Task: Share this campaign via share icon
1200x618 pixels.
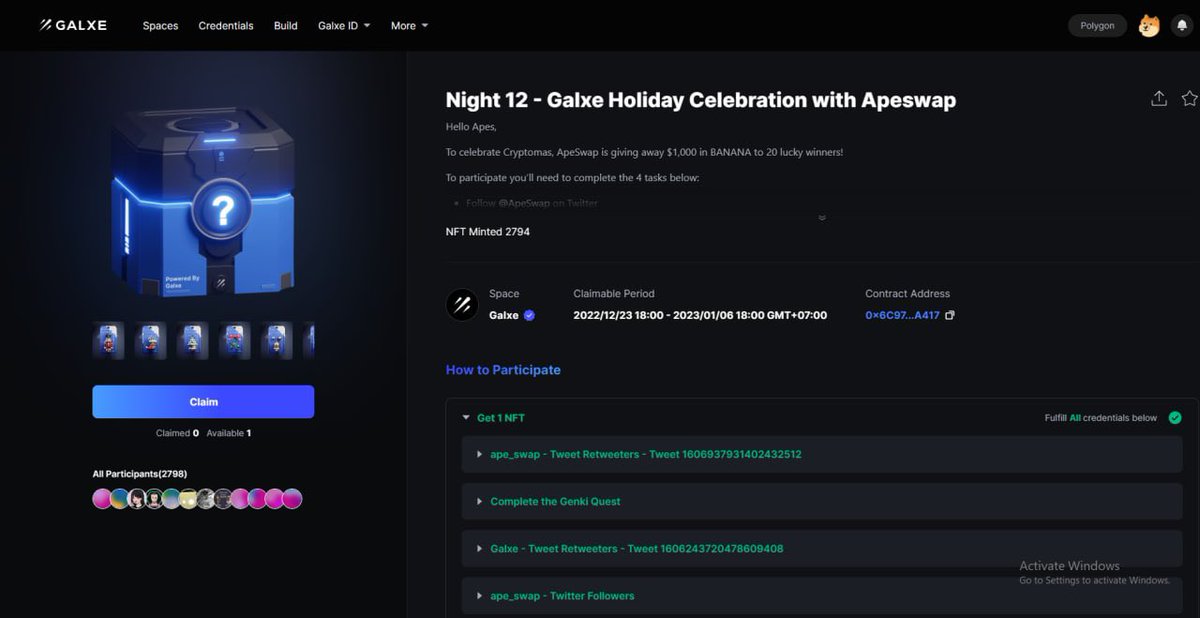Action: 1159,98
